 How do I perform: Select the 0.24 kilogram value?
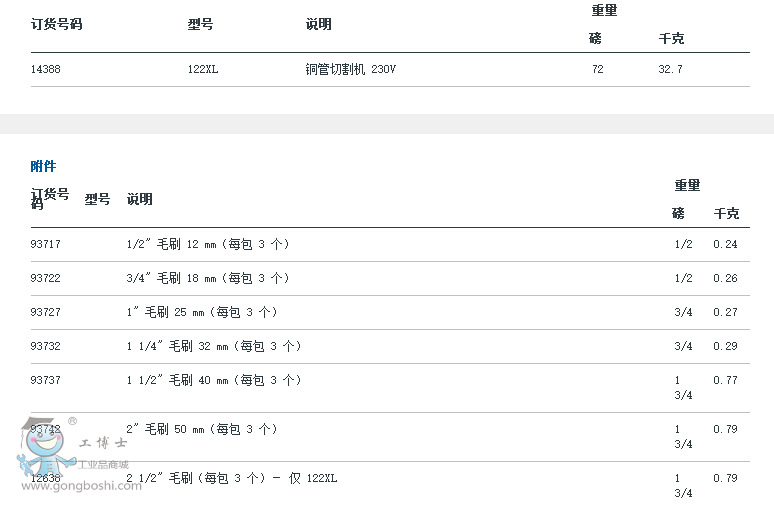pos(725,244)
